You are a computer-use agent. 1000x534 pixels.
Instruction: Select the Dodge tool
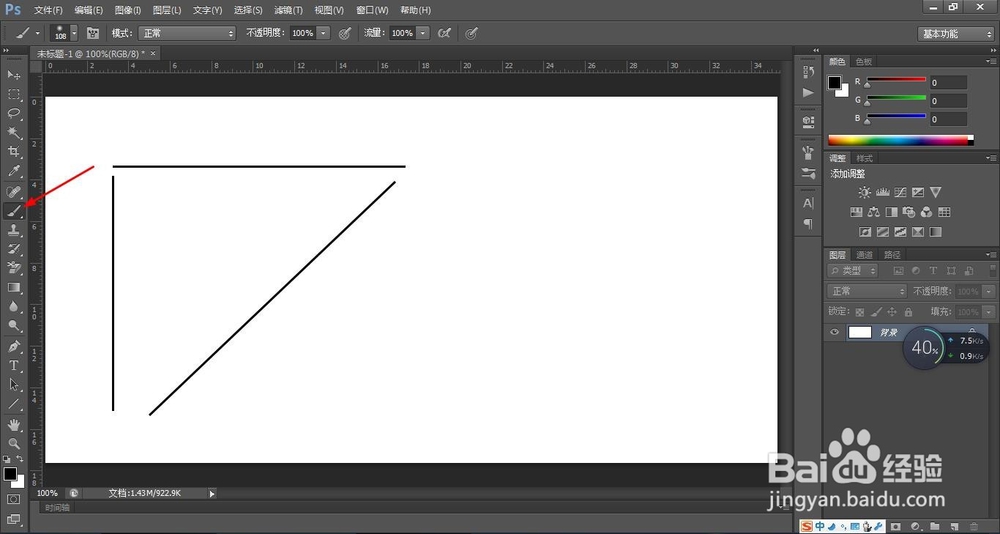coord(13,327)
